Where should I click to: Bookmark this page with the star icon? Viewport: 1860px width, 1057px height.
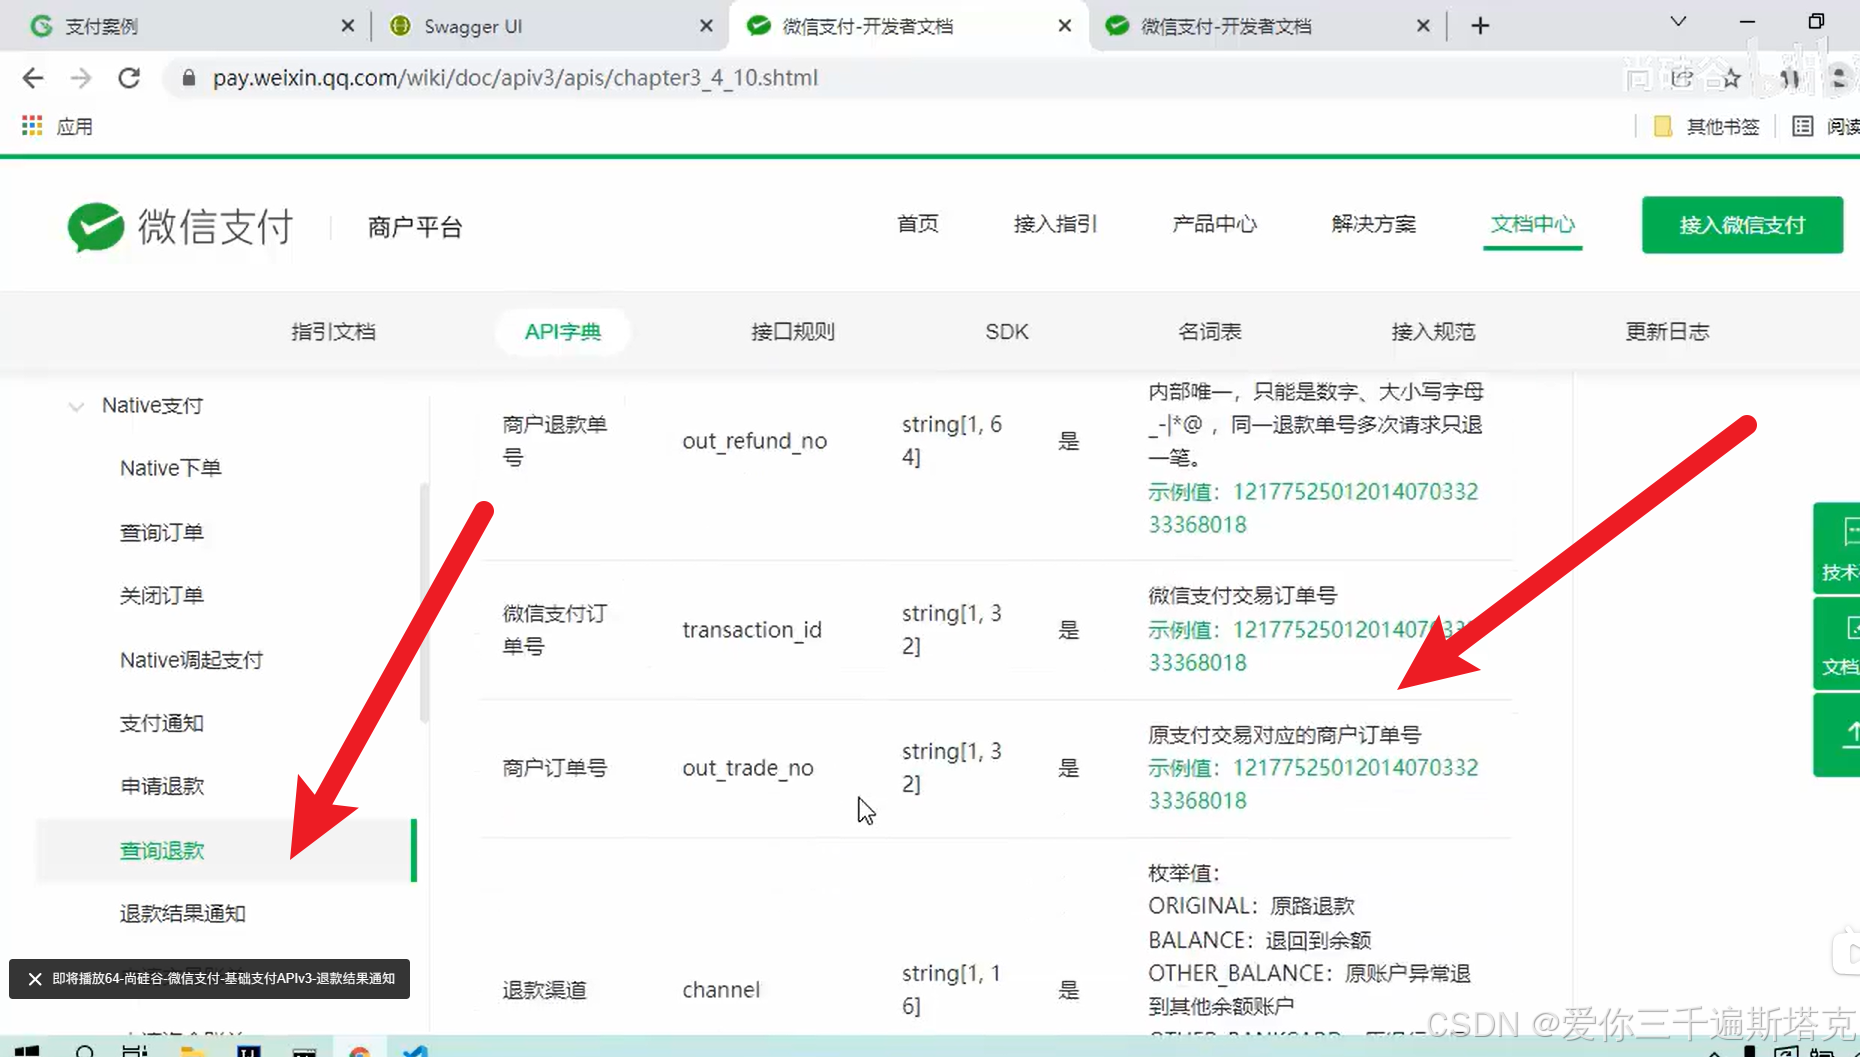tap(1732, 78)
